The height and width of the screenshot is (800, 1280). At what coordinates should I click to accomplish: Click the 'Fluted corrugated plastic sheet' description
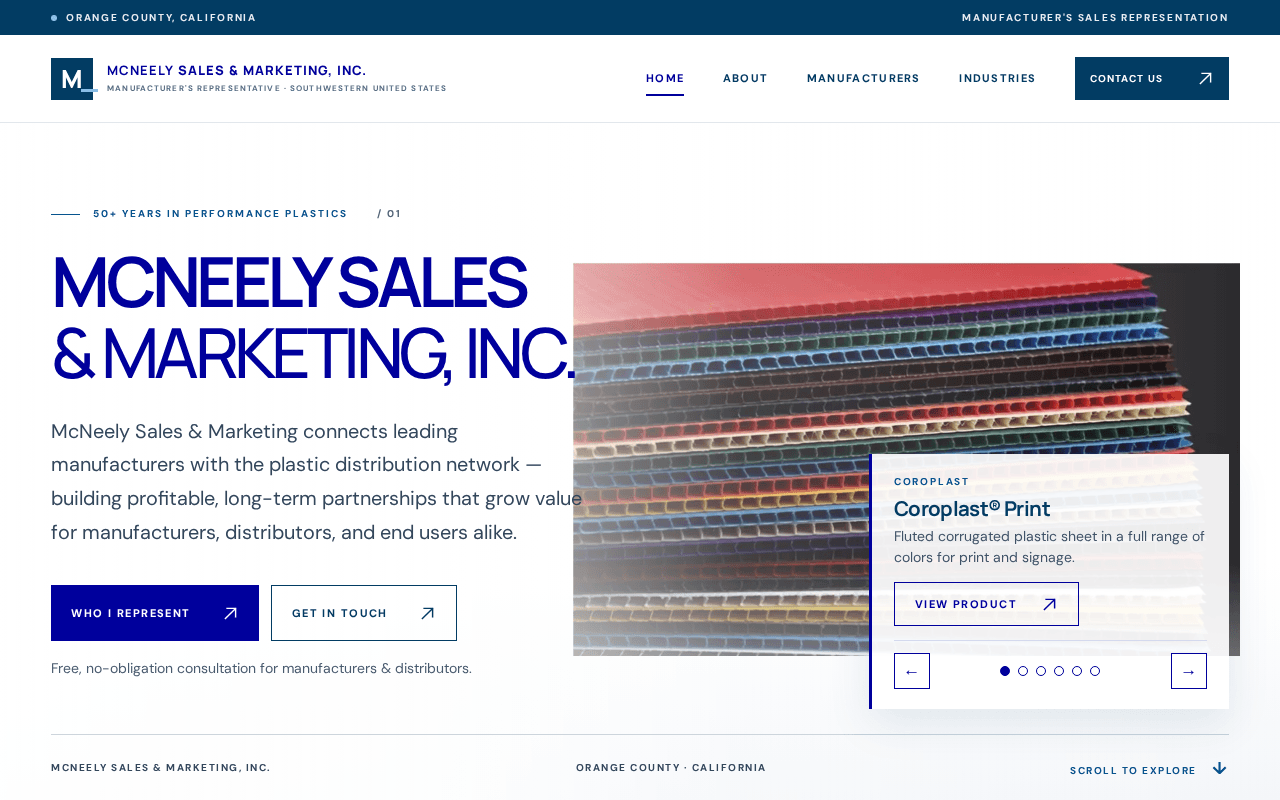point(1050,547)
